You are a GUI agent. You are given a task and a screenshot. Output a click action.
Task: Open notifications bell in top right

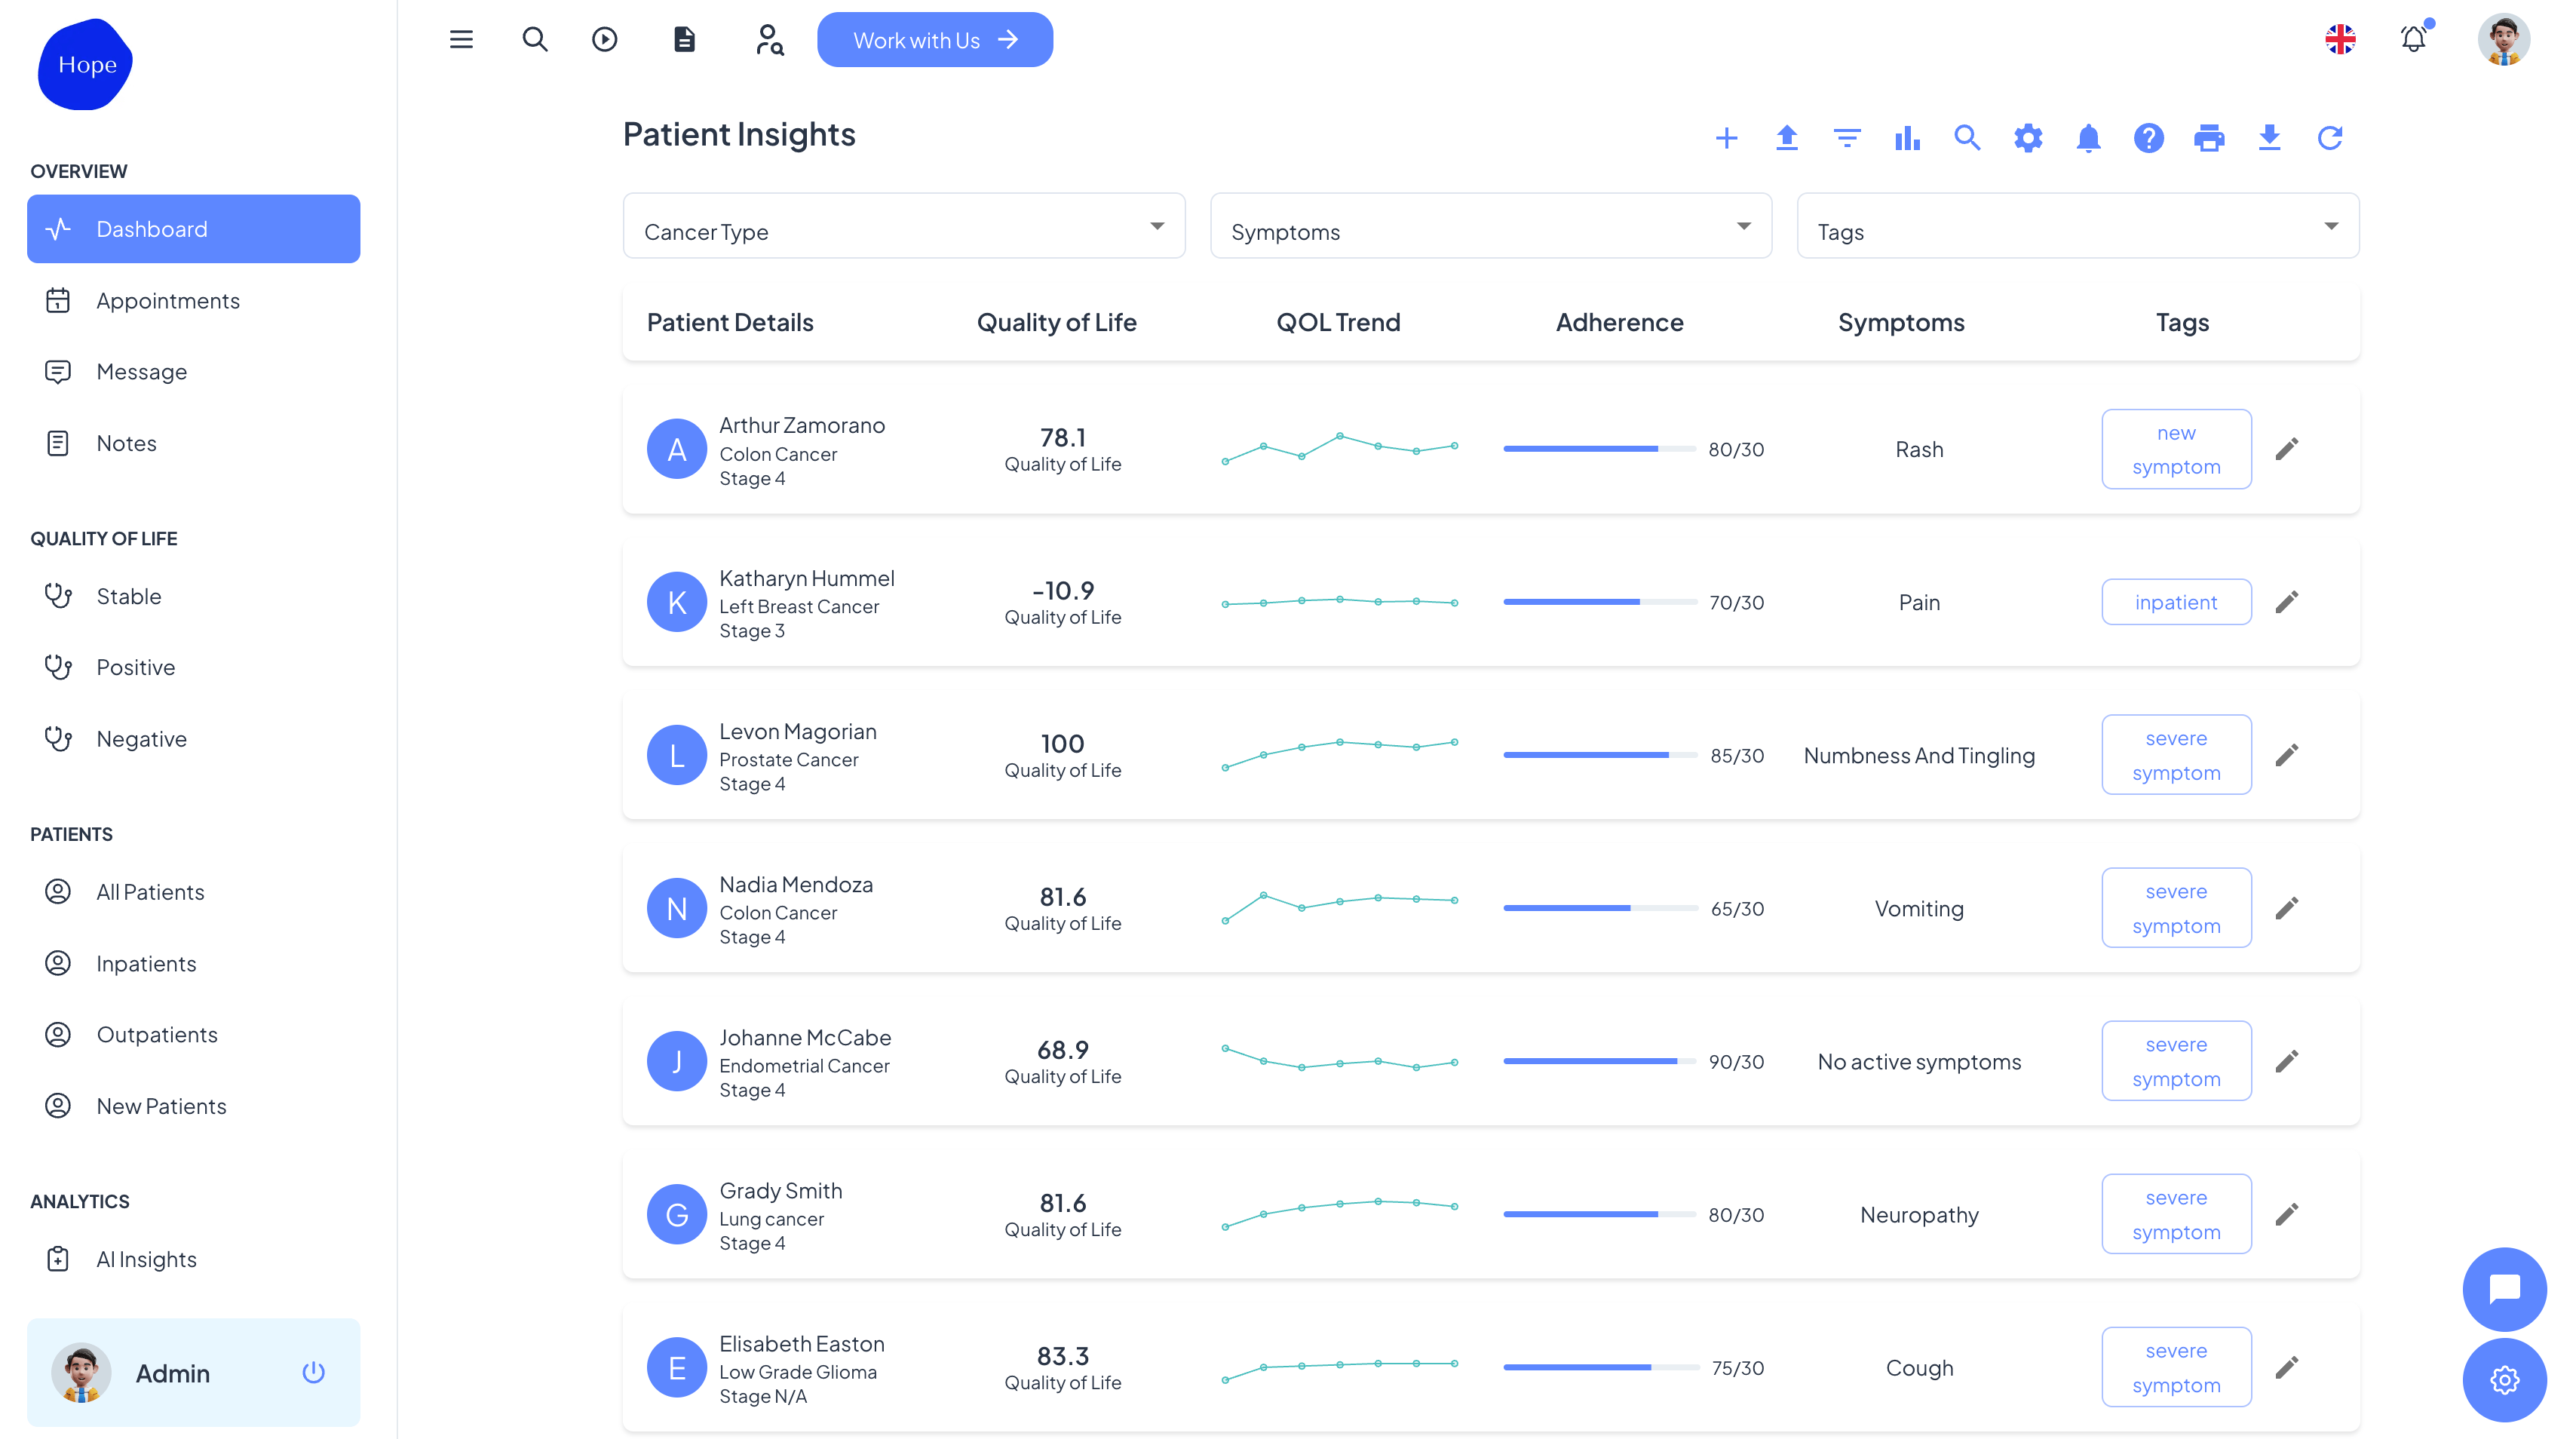coord(2414,39)
